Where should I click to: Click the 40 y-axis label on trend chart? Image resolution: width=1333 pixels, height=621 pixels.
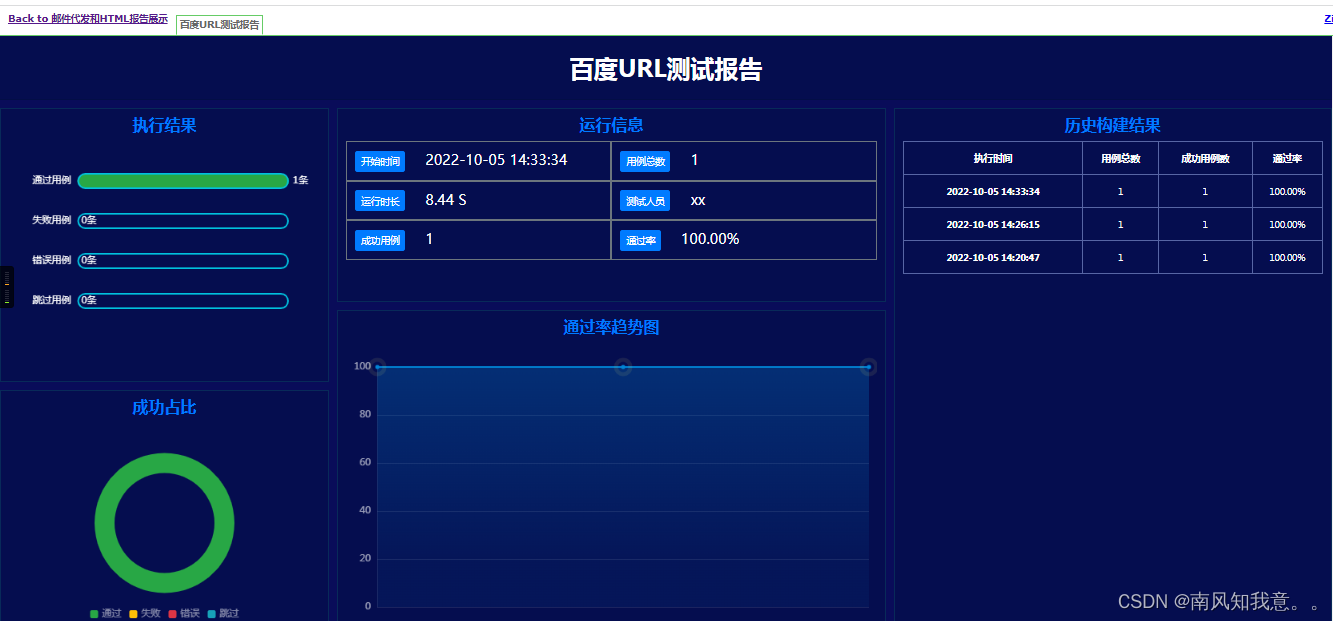click(365, 510)
